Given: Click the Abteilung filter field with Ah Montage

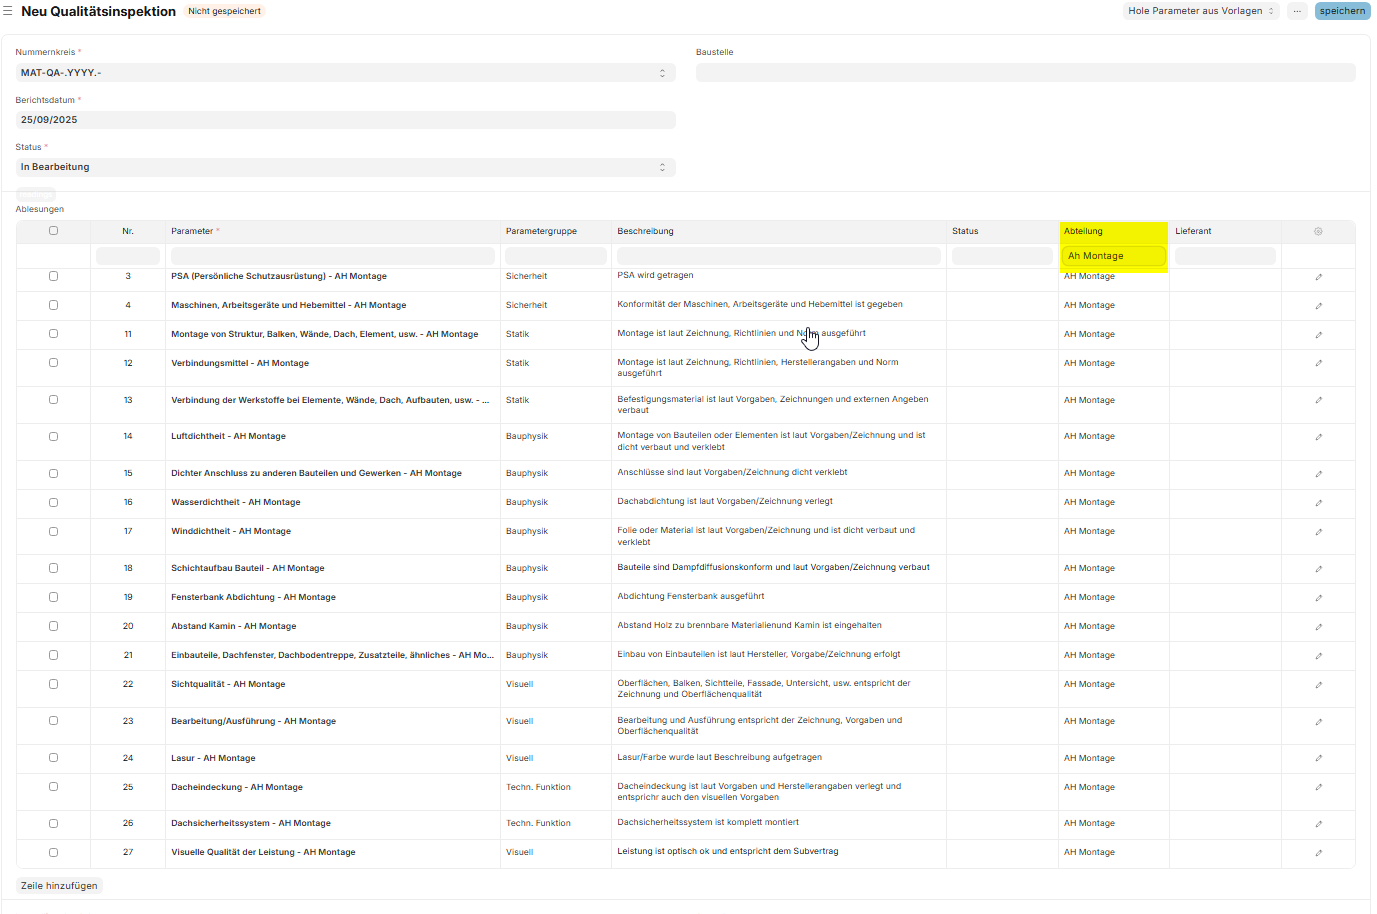Looking at the screenshot, I should pyautogui.click(x=1113, y=256).
